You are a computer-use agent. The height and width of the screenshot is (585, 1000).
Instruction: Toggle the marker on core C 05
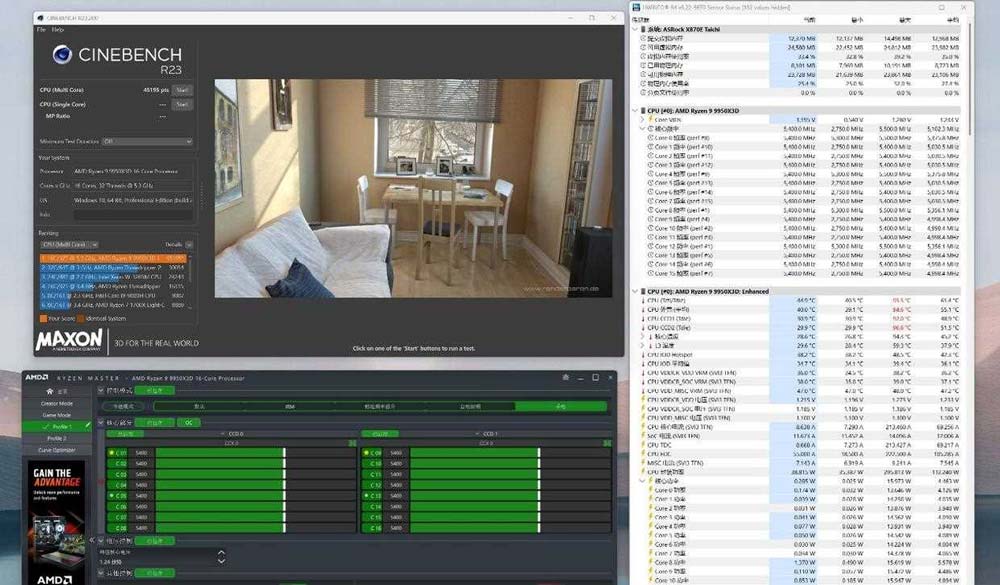tap(111, 496)
